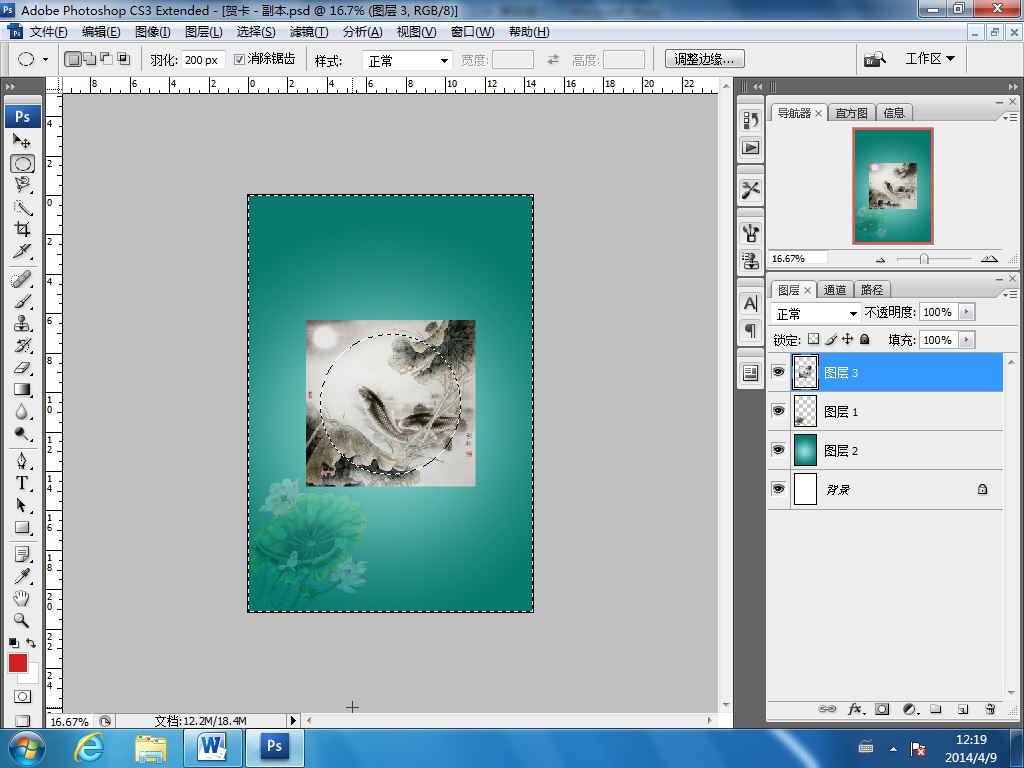Click the Navigator zoom slider handle
The height and width of the screenshot is (768, 1024).
pyautogui.click(x=924, y=259)
